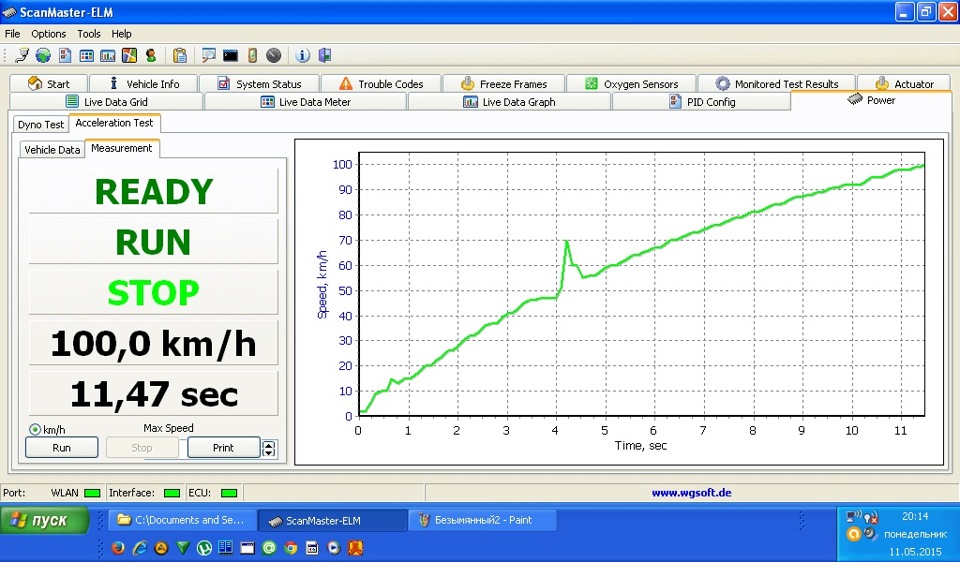Screen dimensions: 960x562
Task: Launch Google Chrome from quick launch
Action: pyautogui.click(x=290, y=547)
